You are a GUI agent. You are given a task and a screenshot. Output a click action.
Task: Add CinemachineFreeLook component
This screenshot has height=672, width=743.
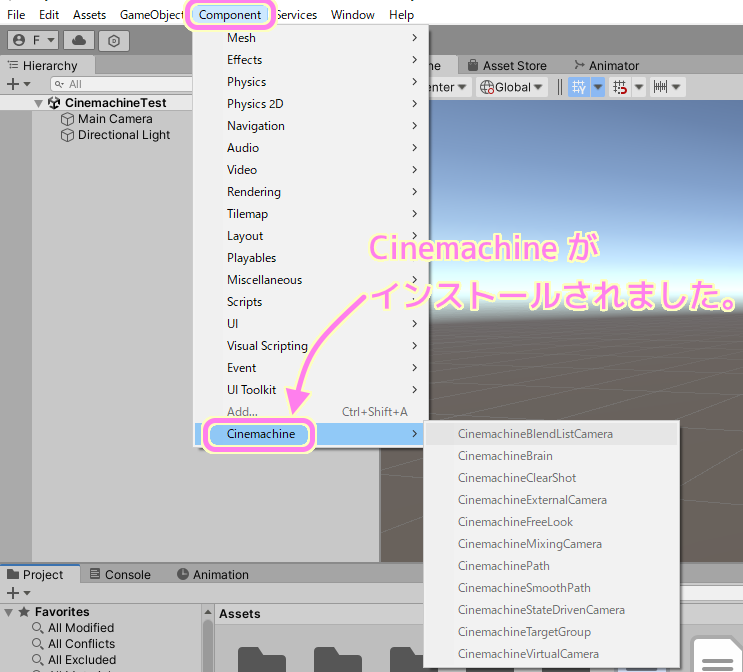pos(552,522)
